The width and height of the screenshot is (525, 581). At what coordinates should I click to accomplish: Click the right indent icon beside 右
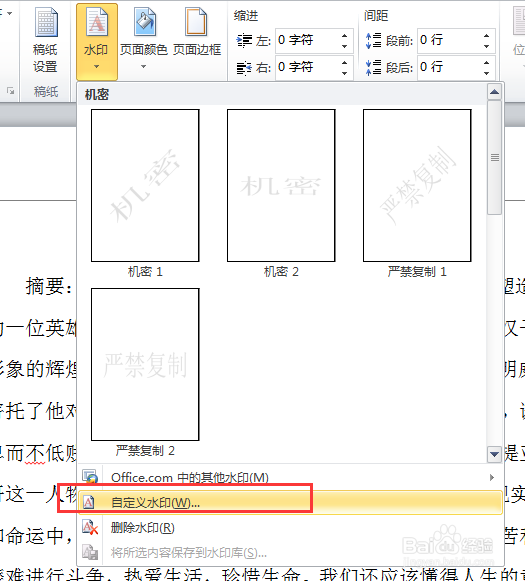(244, 67)
